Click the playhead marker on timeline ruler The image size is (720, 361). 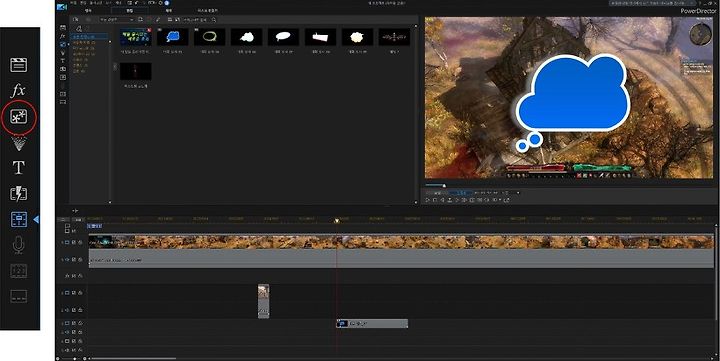(337, 221)
